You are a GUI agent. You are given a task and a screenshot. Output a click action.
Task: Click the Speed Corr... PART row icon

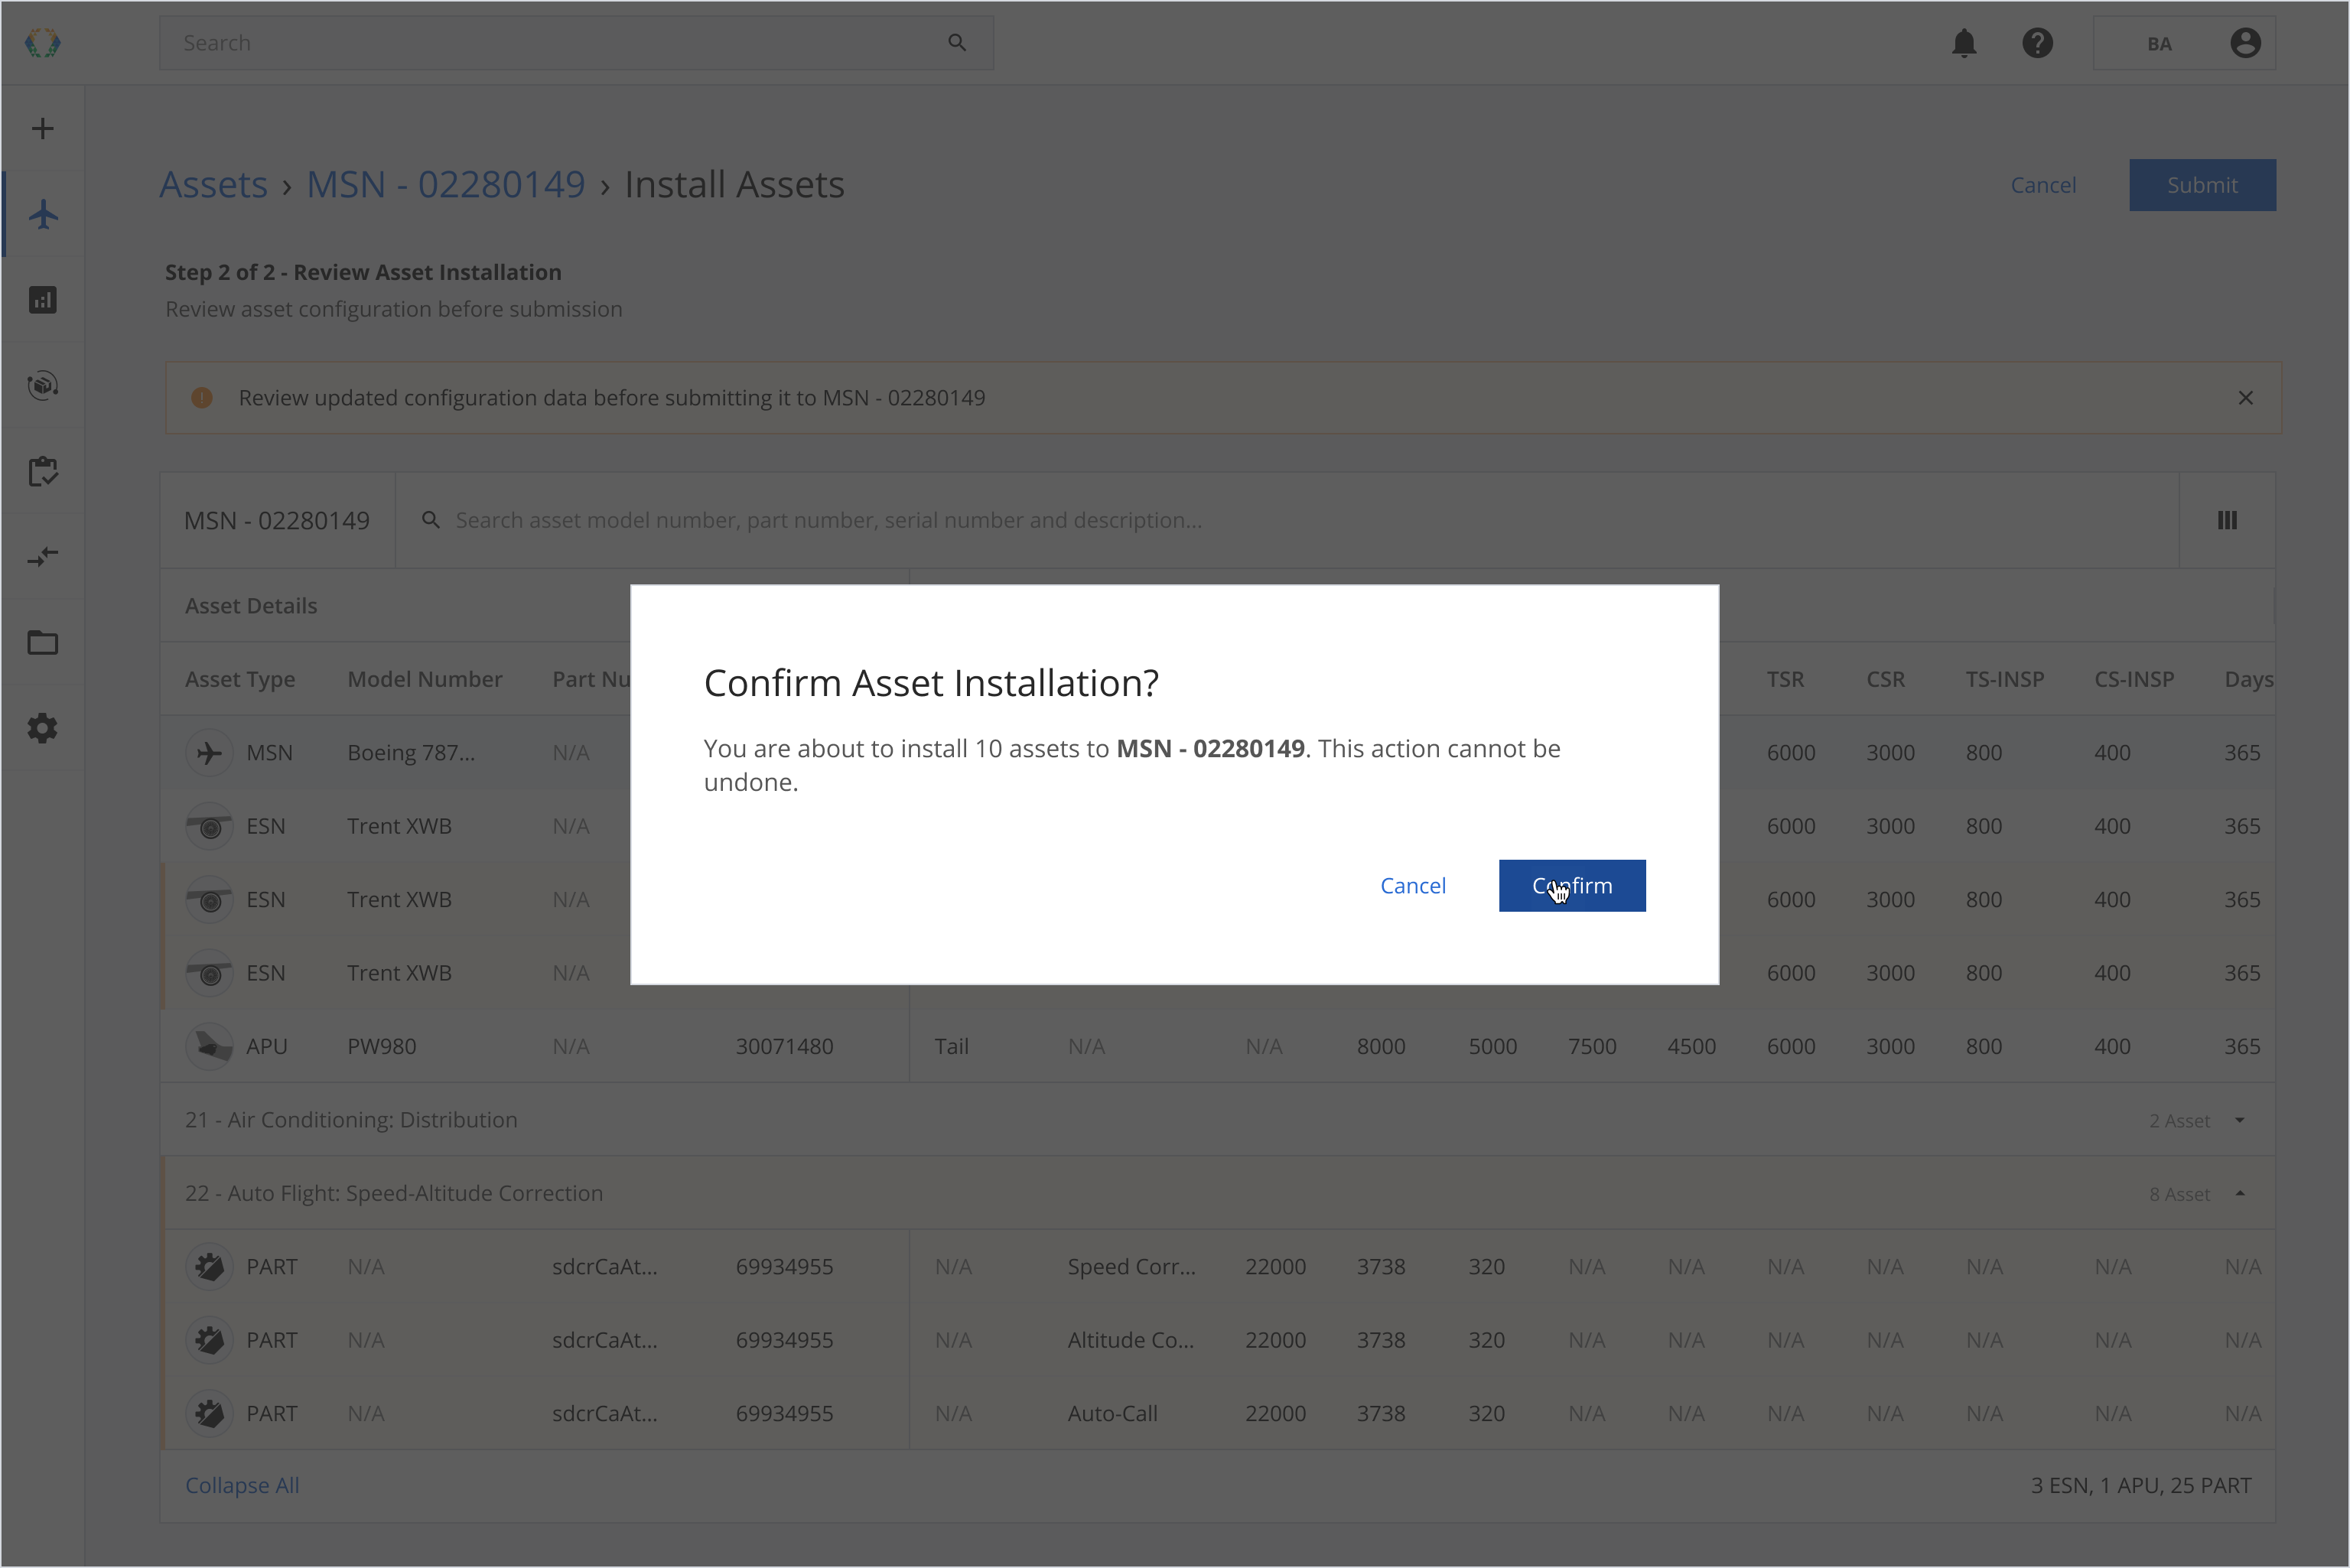(209, 1266)
